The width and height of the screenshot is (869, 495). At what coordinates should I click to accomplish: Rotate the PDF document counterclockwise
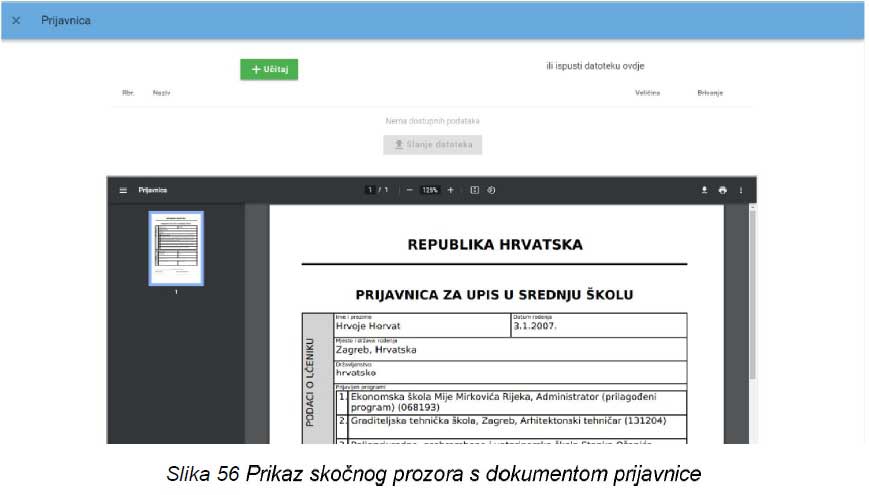tap(491, 190)
